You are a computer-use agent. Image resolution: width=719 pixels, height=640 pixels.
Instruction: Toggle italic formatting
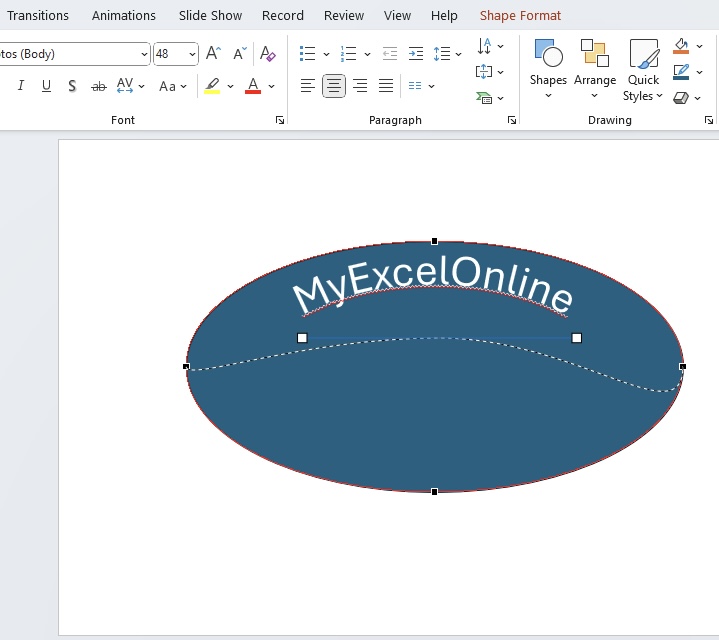coord(21,86)
